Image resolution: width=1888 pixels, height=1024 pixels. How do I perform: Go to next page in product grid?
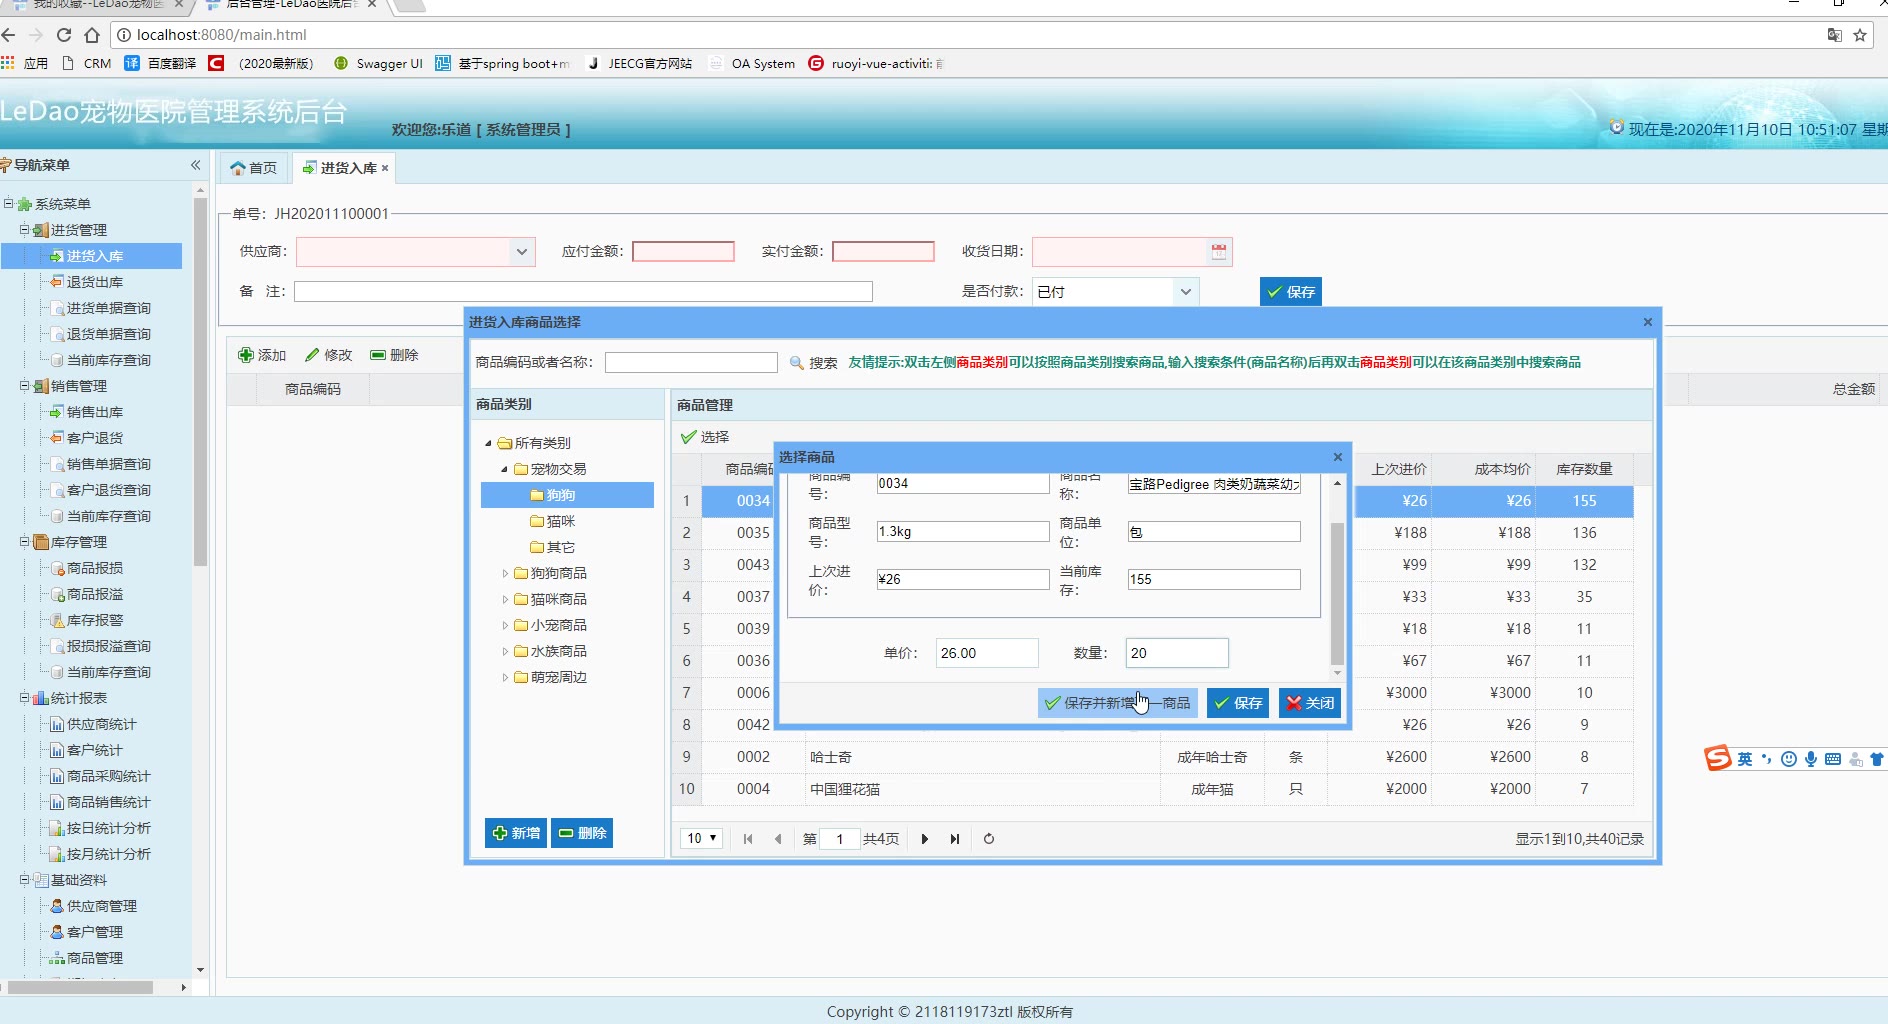point(925,839)
